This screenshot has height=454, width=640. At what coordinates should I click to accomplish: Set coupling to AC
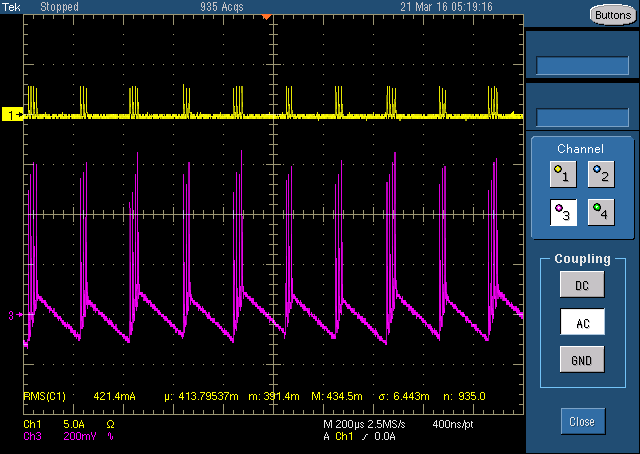click(582, 322)
